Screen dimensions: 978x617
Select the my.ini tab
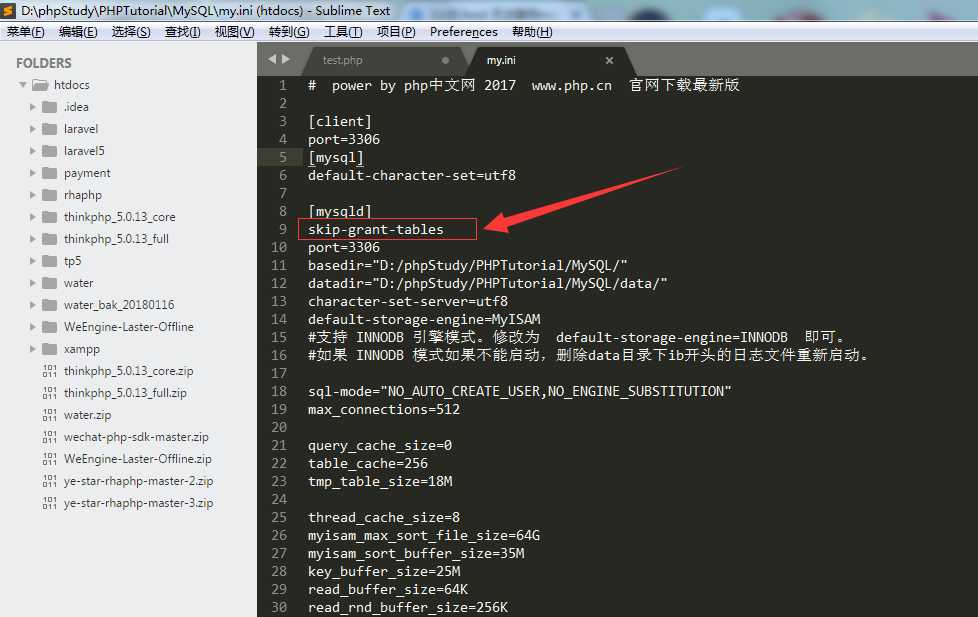point(501,61)
